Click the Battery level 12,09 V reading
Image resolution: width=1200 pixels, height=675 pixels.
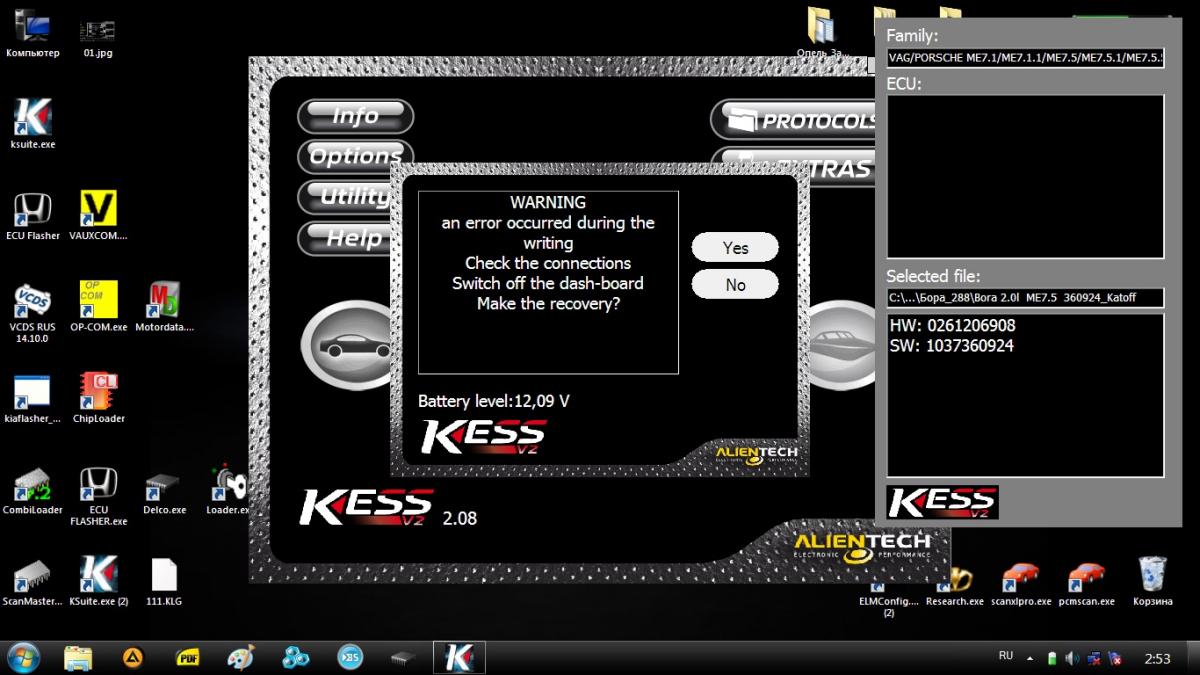pyautogui.click(x=494, y=401)
